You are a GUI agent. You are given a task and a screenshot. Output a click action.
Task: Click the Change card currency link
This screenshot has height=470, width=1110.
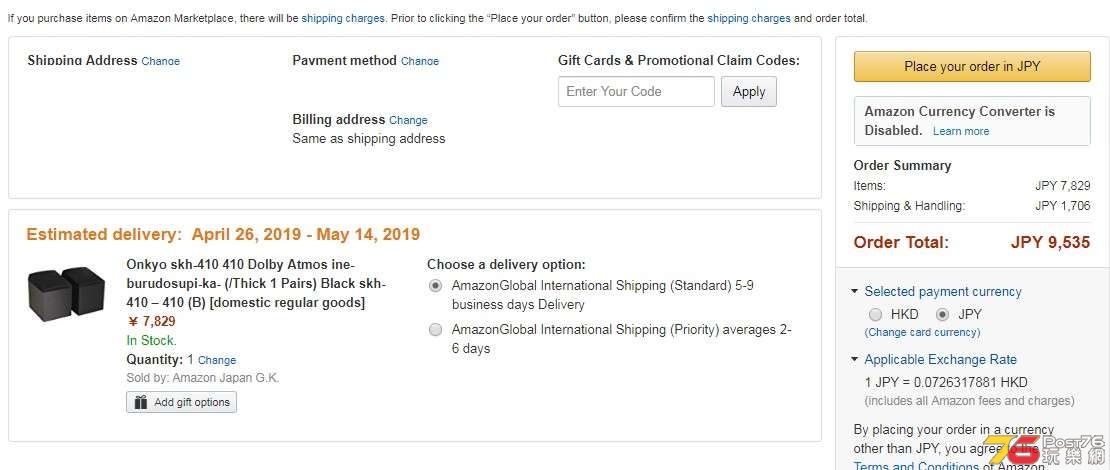coord(922,332)
